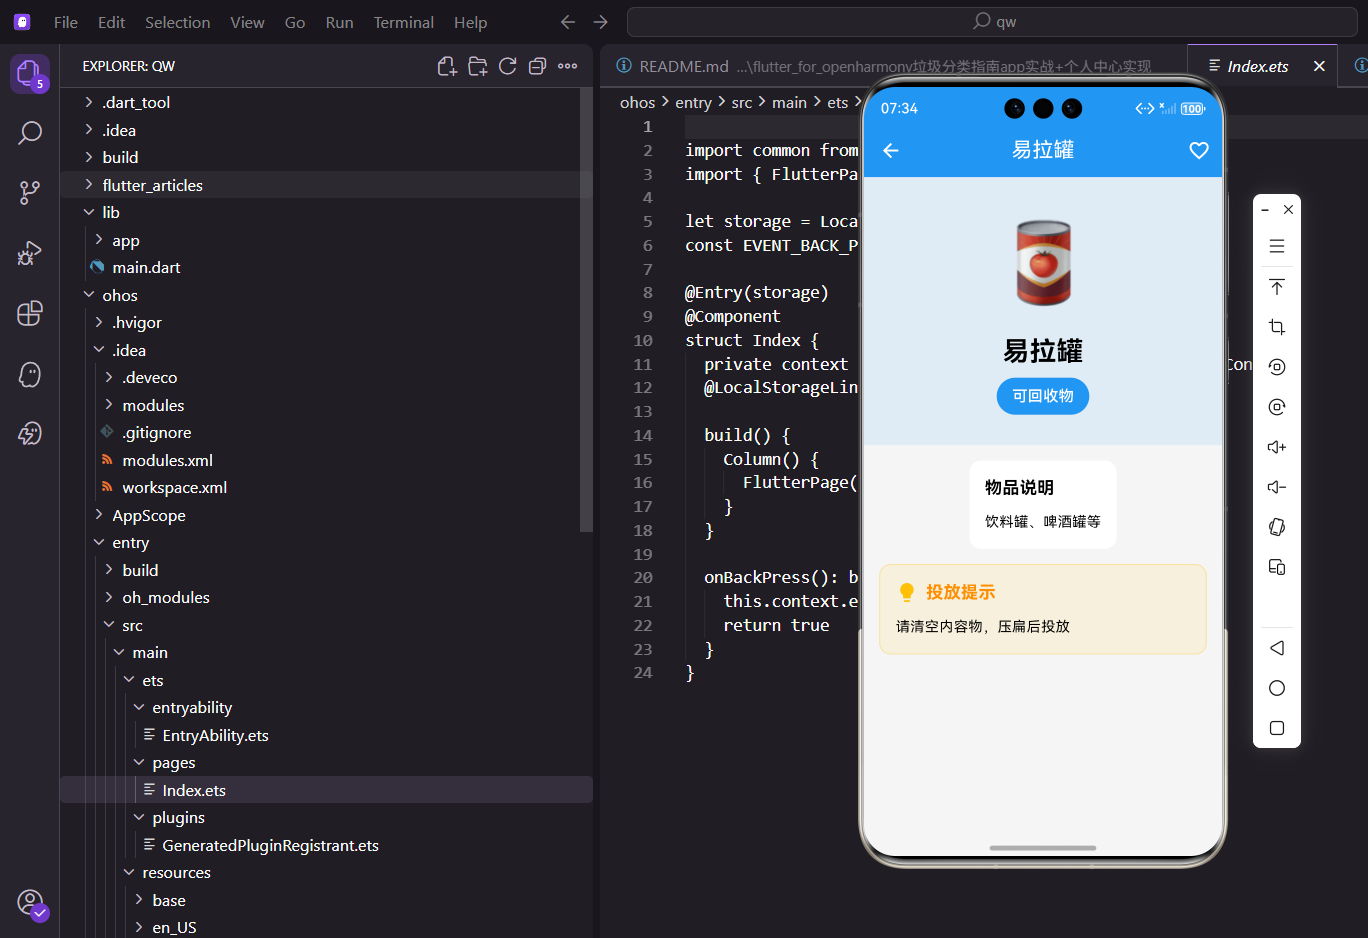The image size is (1368, 938).
Task: Open the Explorer view in activity bar
Action: (x=29, y=73)
